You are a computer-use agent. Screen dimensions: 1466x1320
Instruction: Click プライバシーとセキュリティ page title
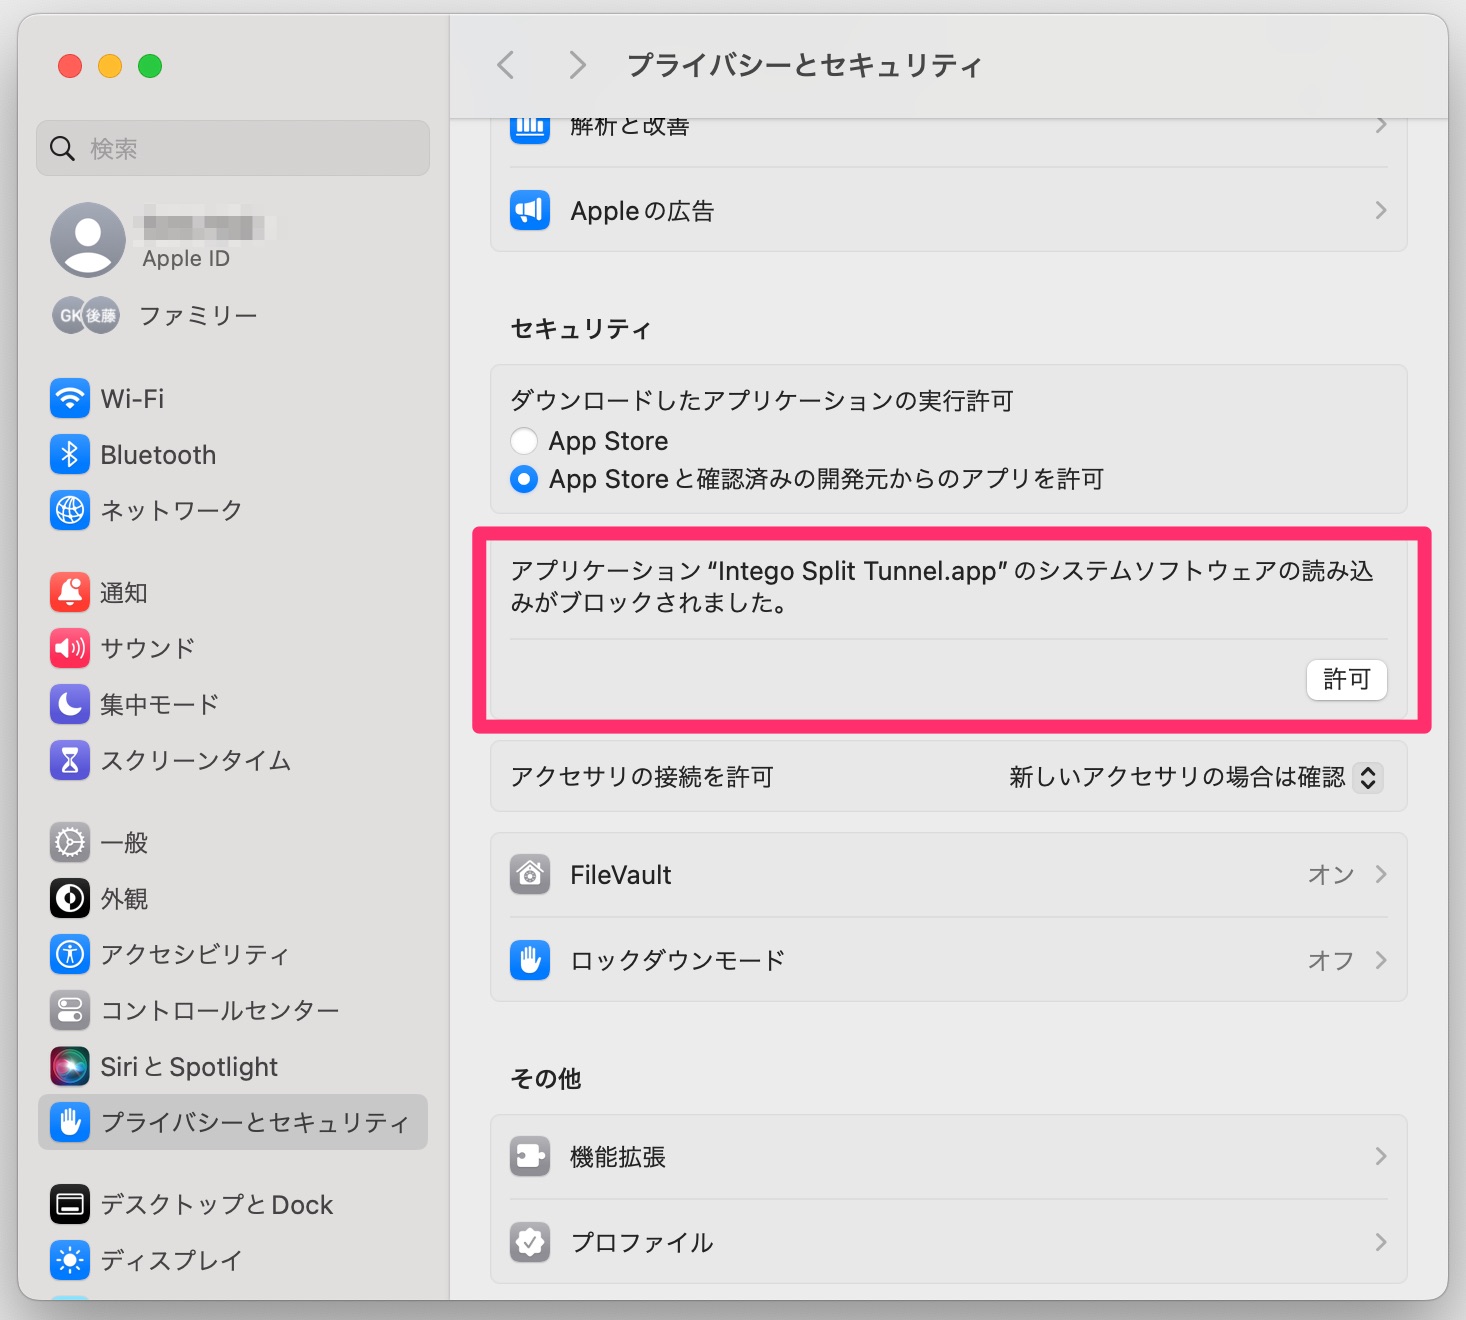point(804,66)
